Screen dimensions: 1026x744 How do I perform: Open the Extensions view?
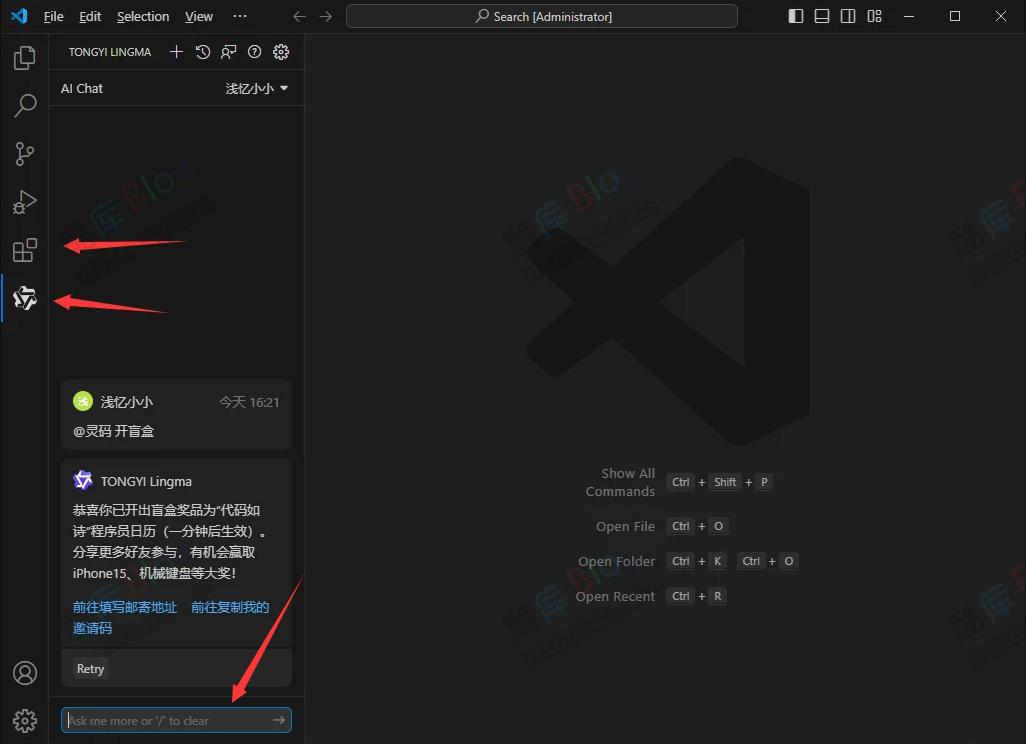tap(25, 250)
